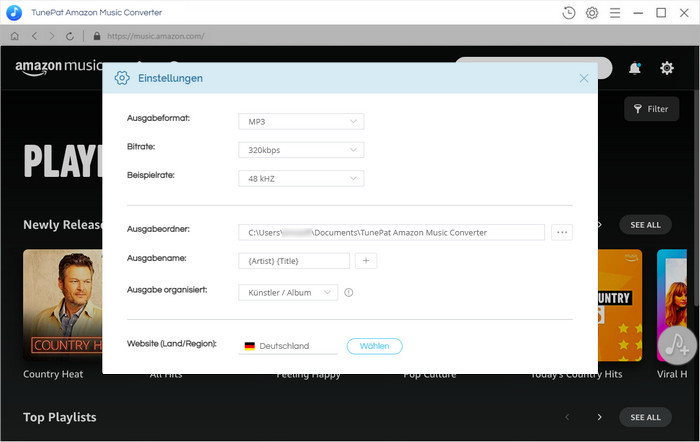This screenshot has width=700, height=442.
Task: Click the padlock security icon
Action: coord(97,36)
